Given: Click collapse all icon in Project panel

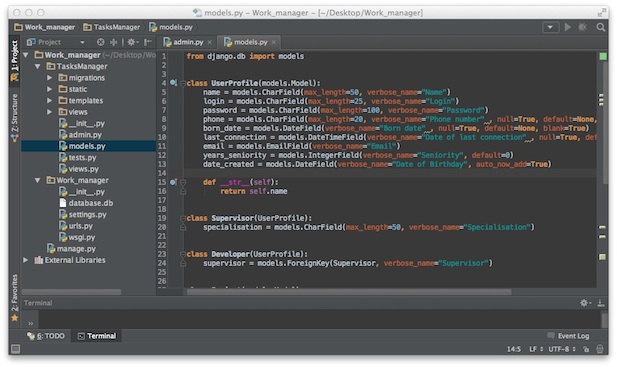Looking at the screenshot, I should click(x=114, y=42).
